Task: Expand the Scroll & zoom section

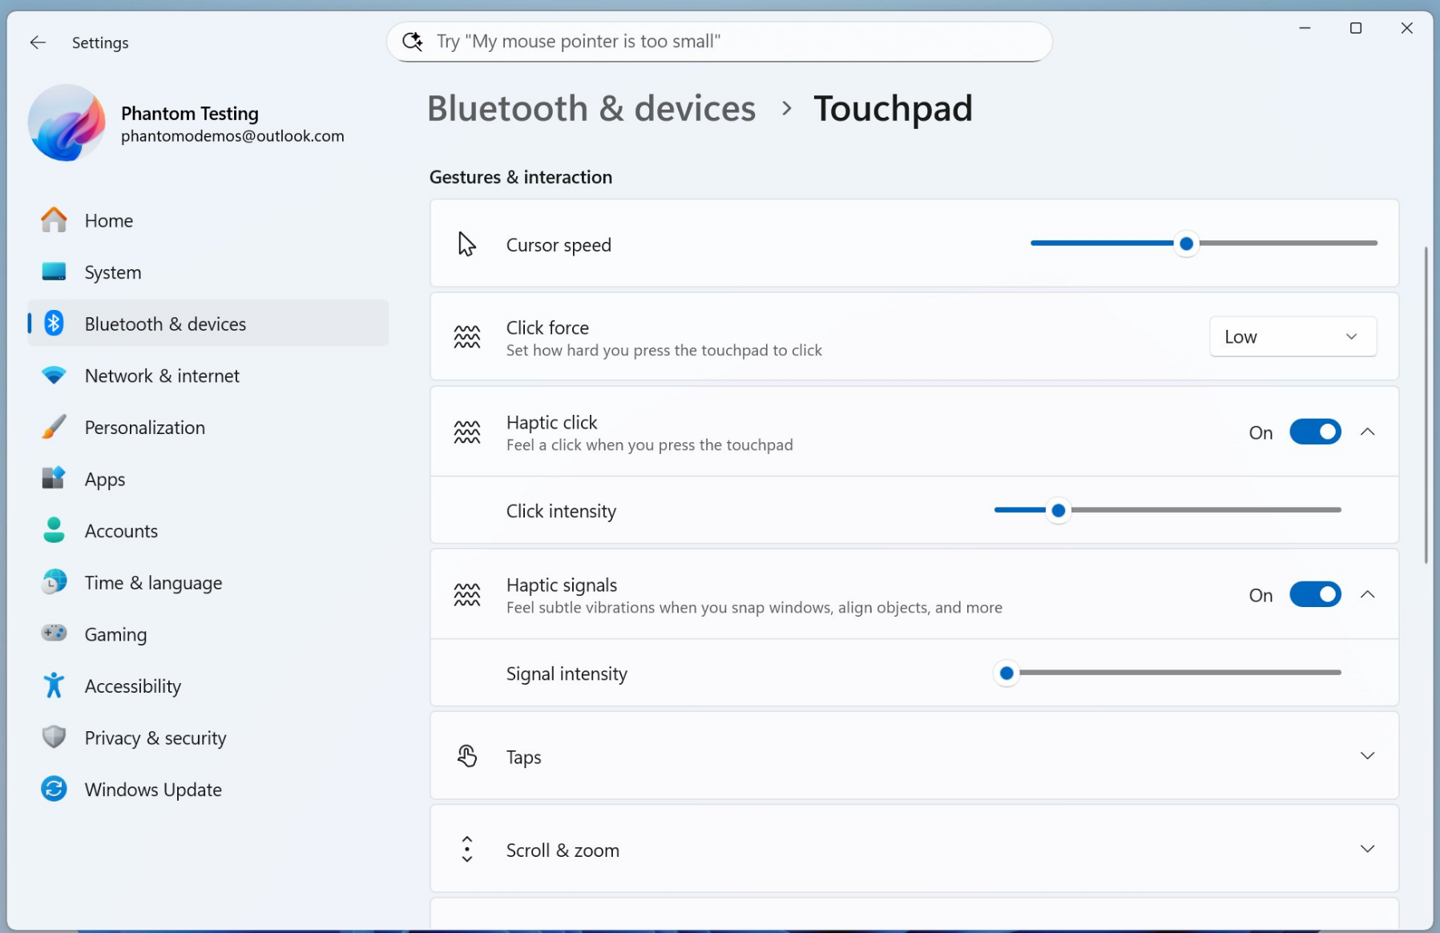Action: click(1367, 849)
